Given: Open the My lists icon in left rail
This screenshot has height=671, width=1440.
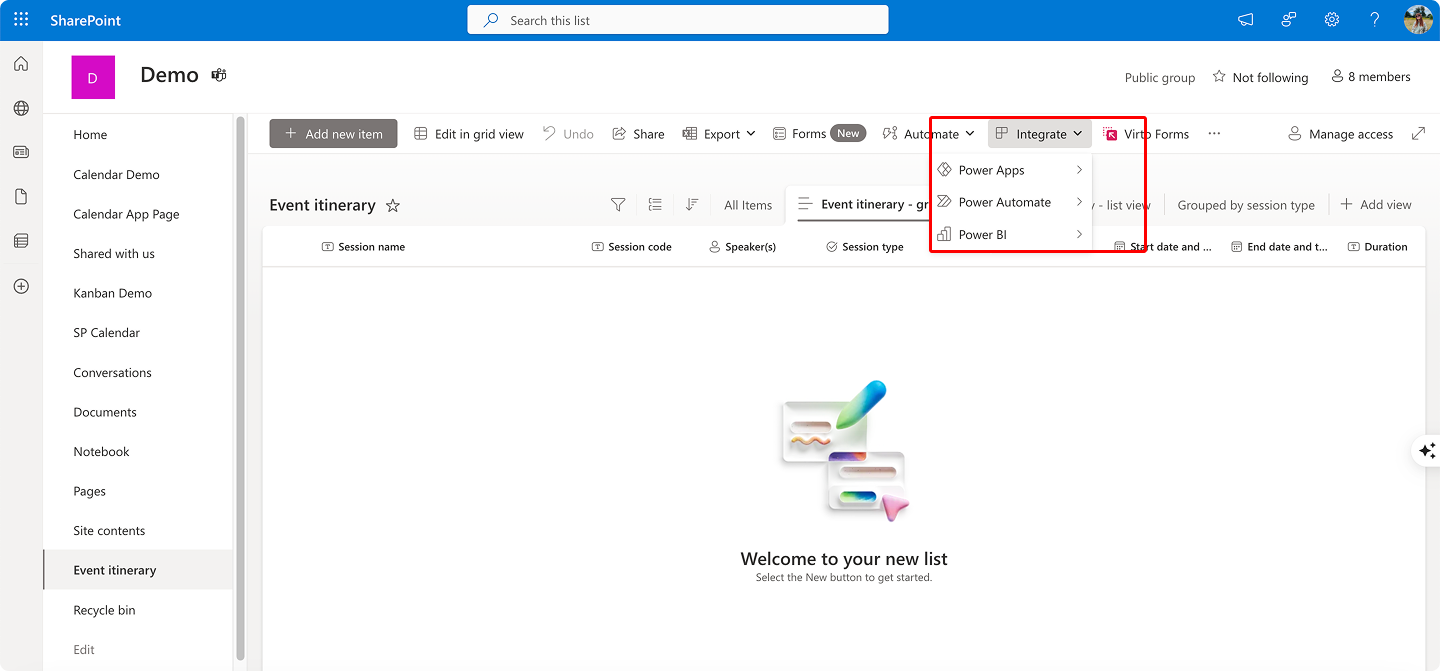Looking at the screenshot, I should pyautogui.click(x=21, y=241).
